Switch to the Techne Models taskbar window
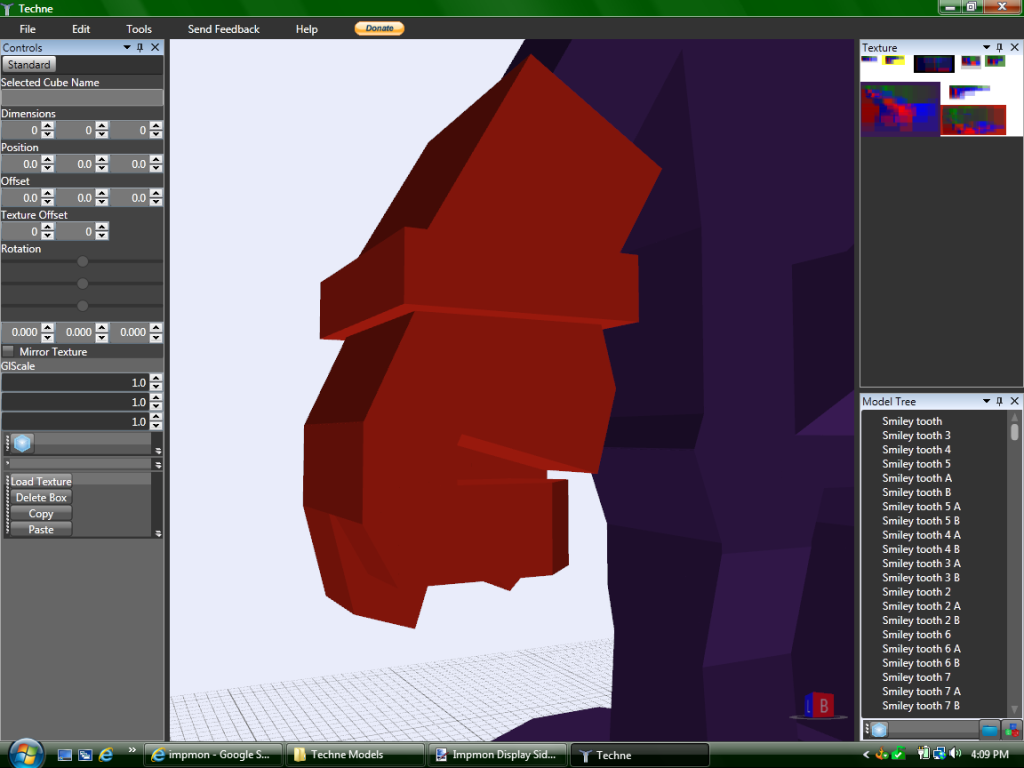 click(x=355, y=755)
